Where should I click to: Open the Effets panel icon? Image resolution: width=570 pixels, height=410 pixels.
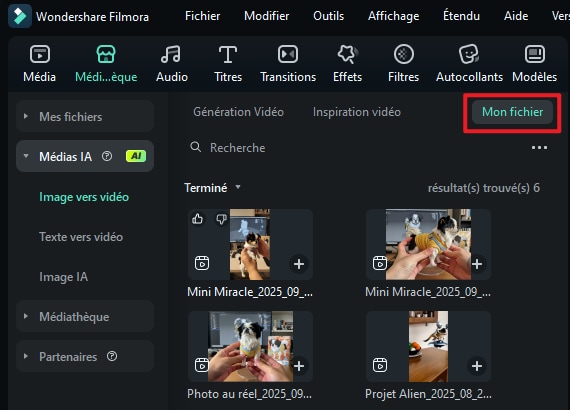pos(347,55)
